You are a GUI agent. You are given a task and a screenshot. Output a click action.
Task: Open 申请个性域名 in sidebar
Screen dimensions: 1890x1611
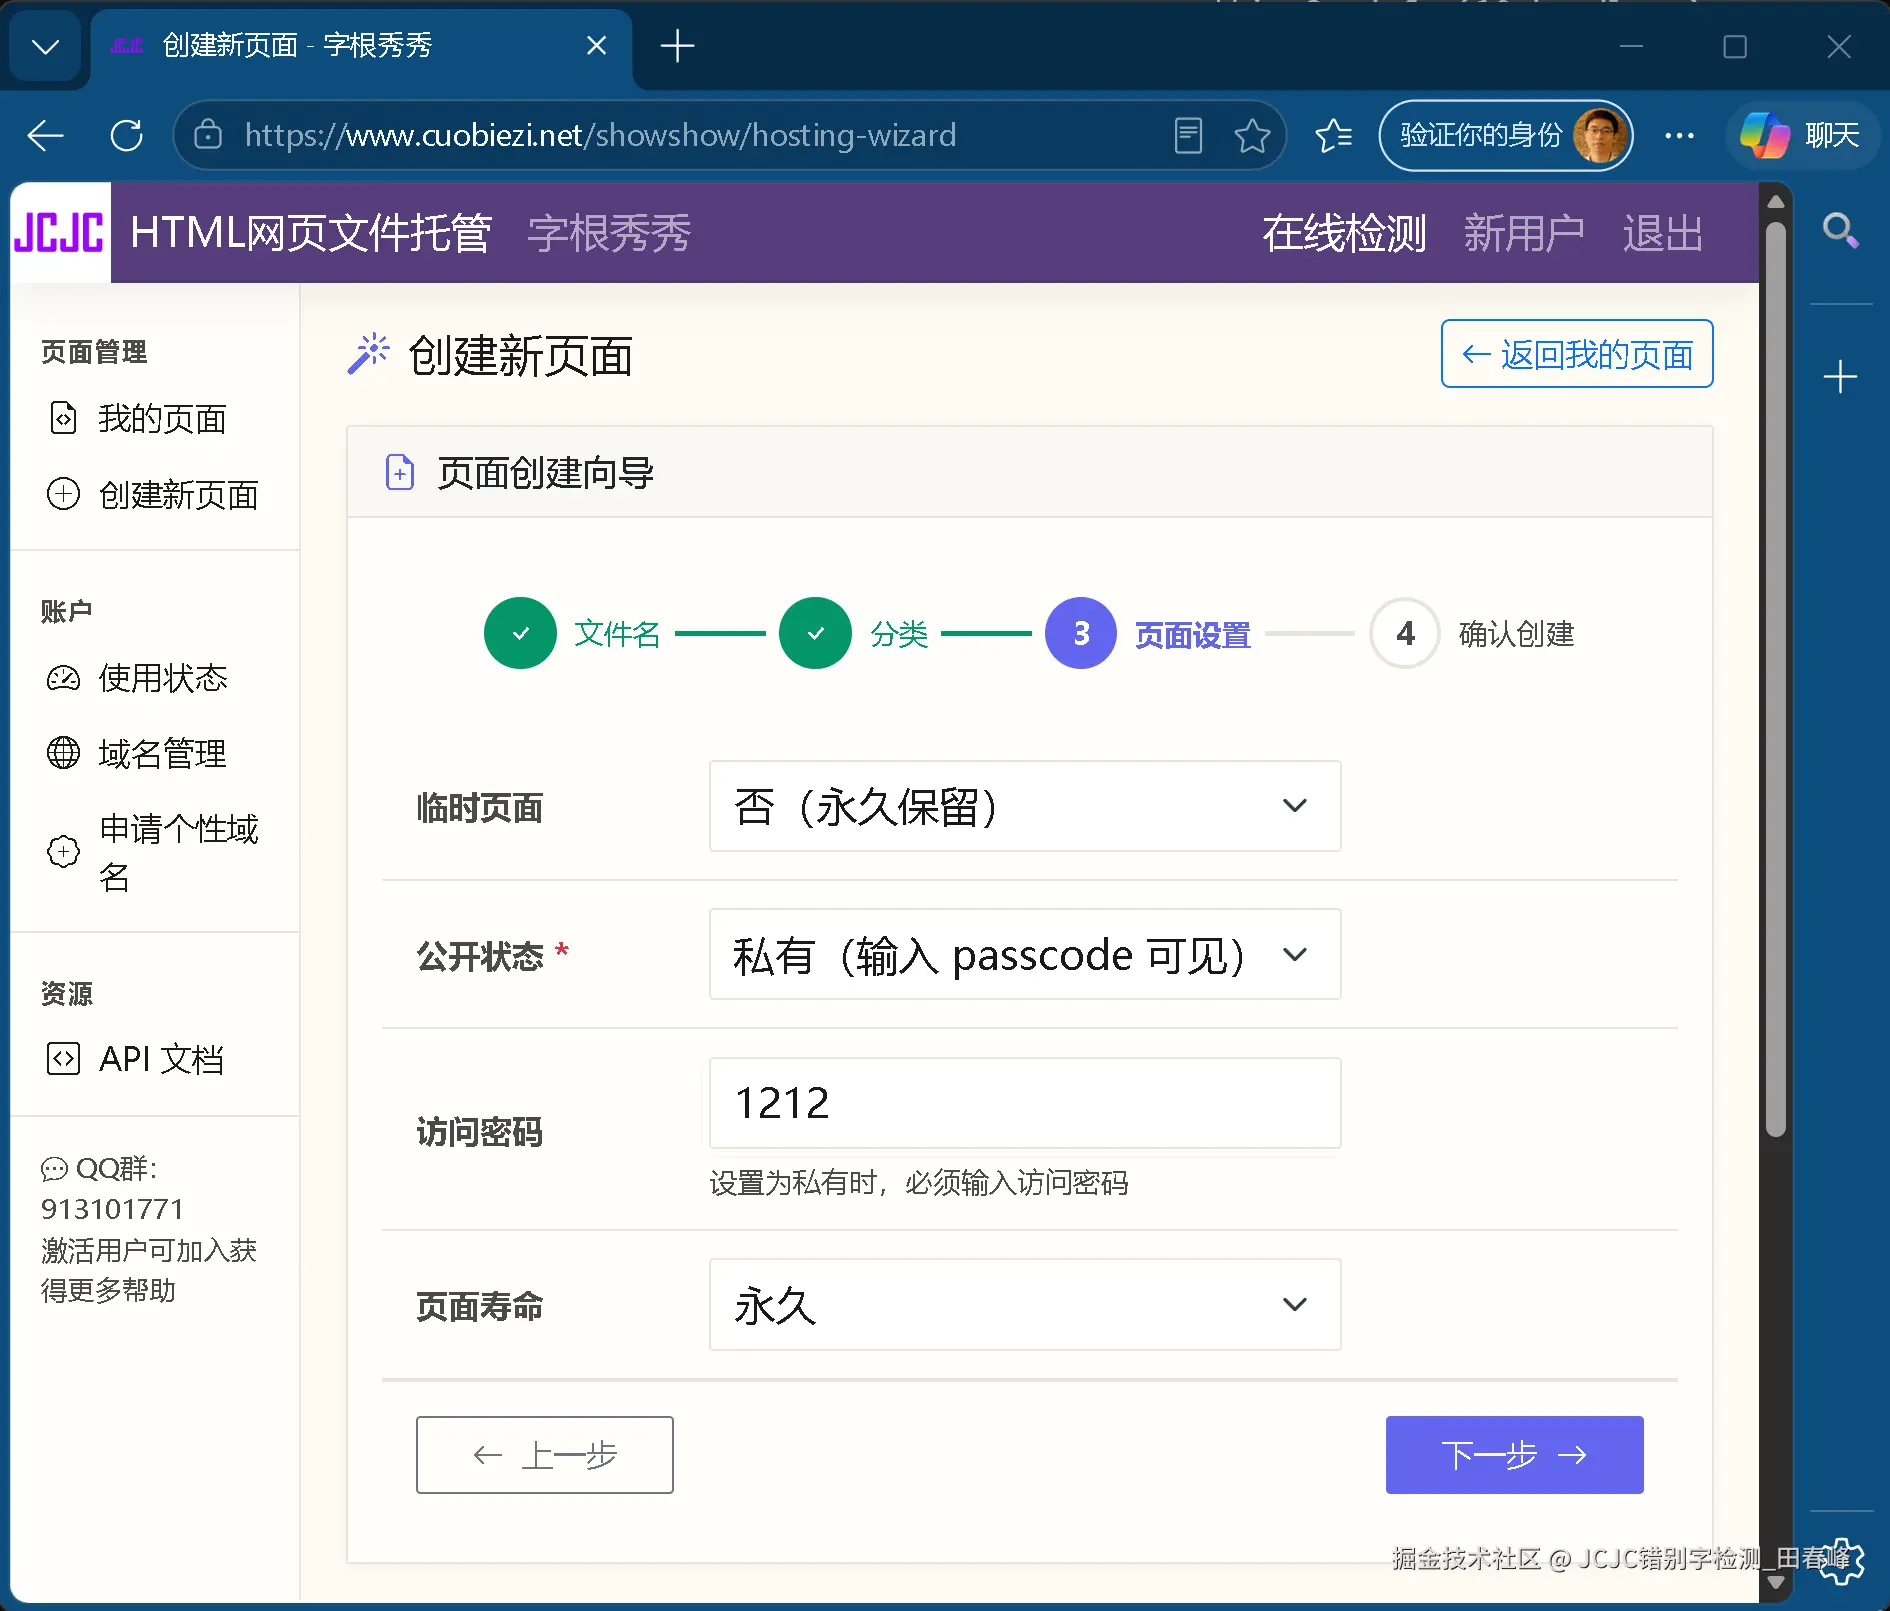coord(154,852)
